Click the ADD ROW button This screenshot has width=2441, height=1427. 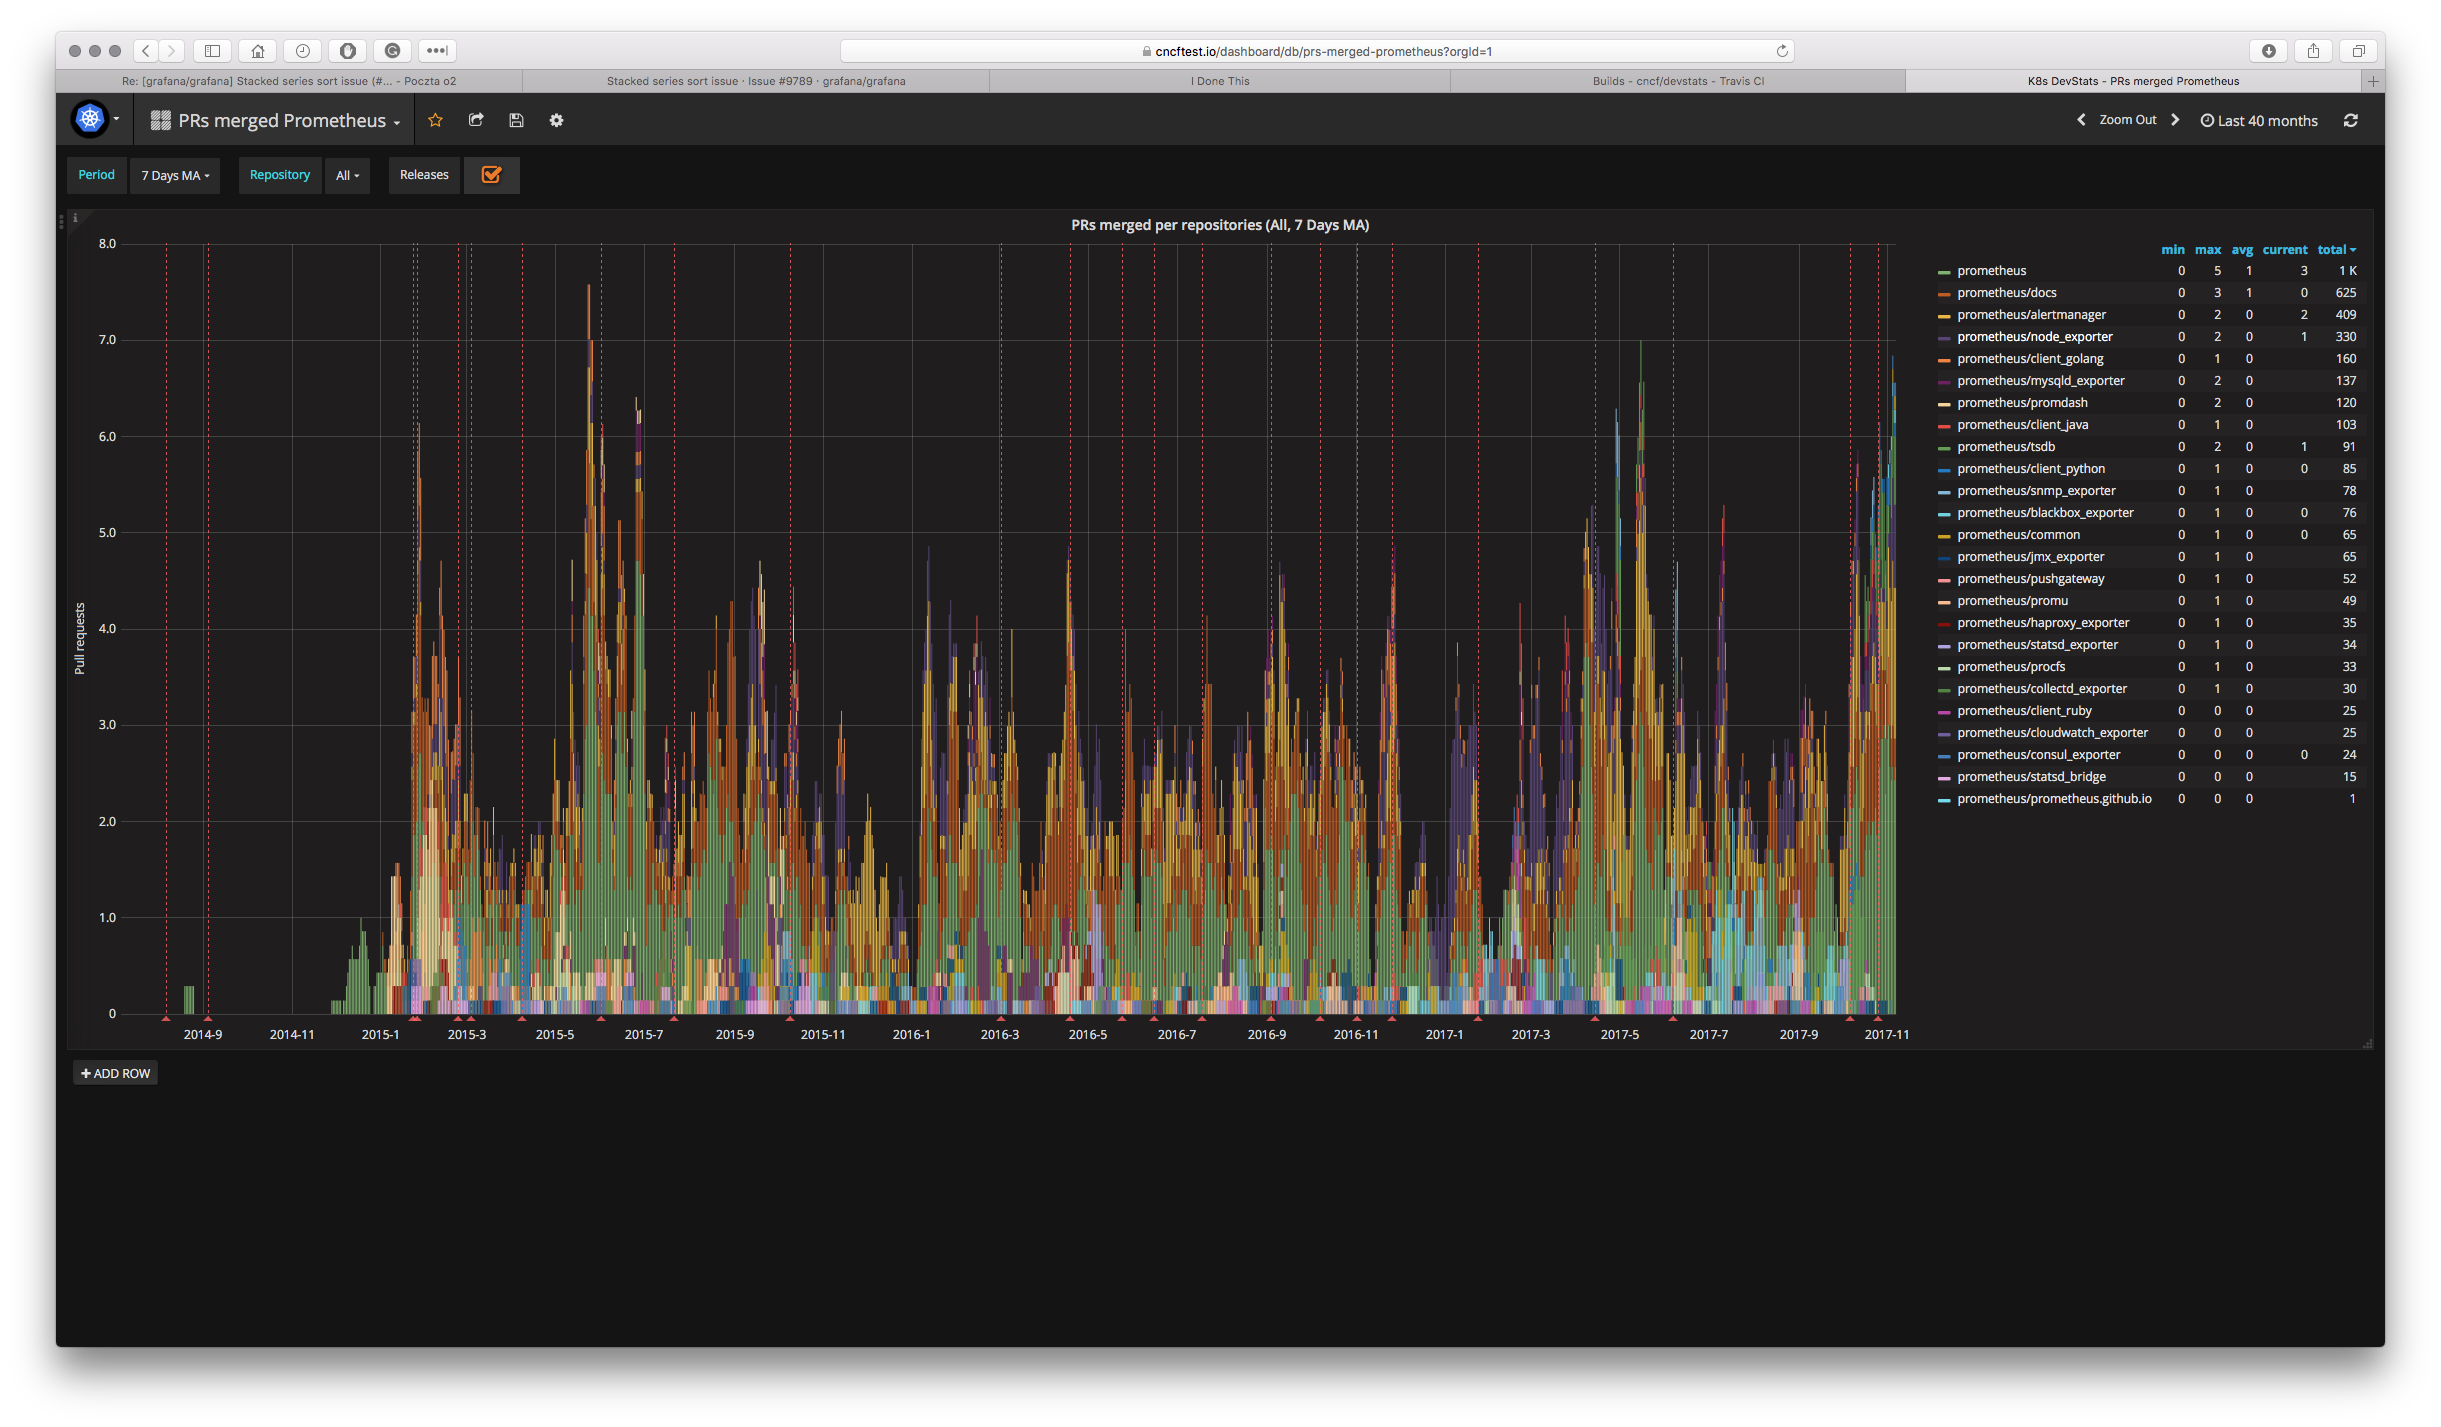click(115, 1072)
